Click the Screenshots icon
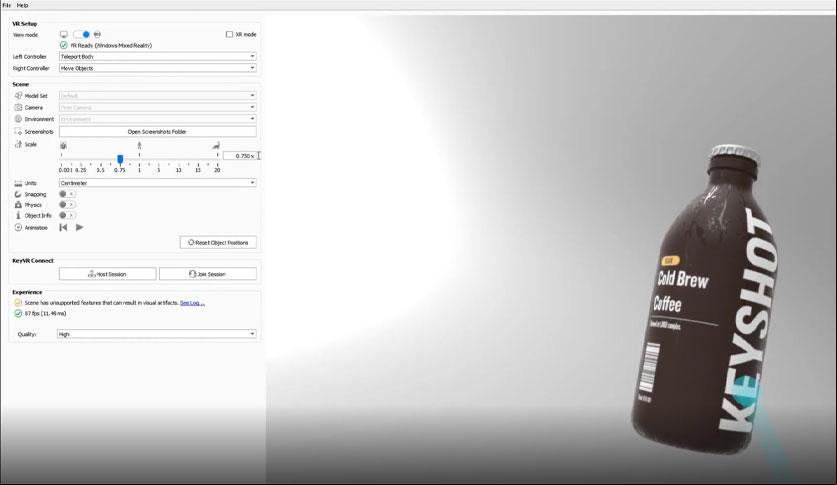Screen dimensions: 837x485 click(x=18, y=131)
